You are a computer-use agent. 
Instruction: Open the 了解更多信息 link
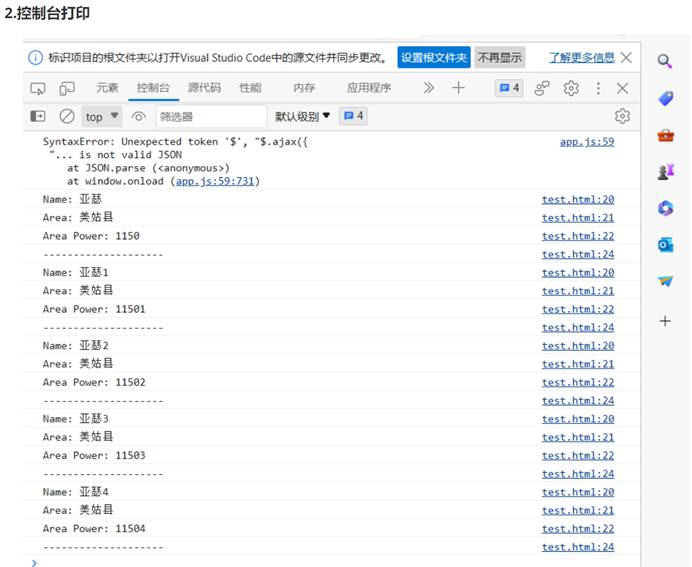tap(581, 57)
